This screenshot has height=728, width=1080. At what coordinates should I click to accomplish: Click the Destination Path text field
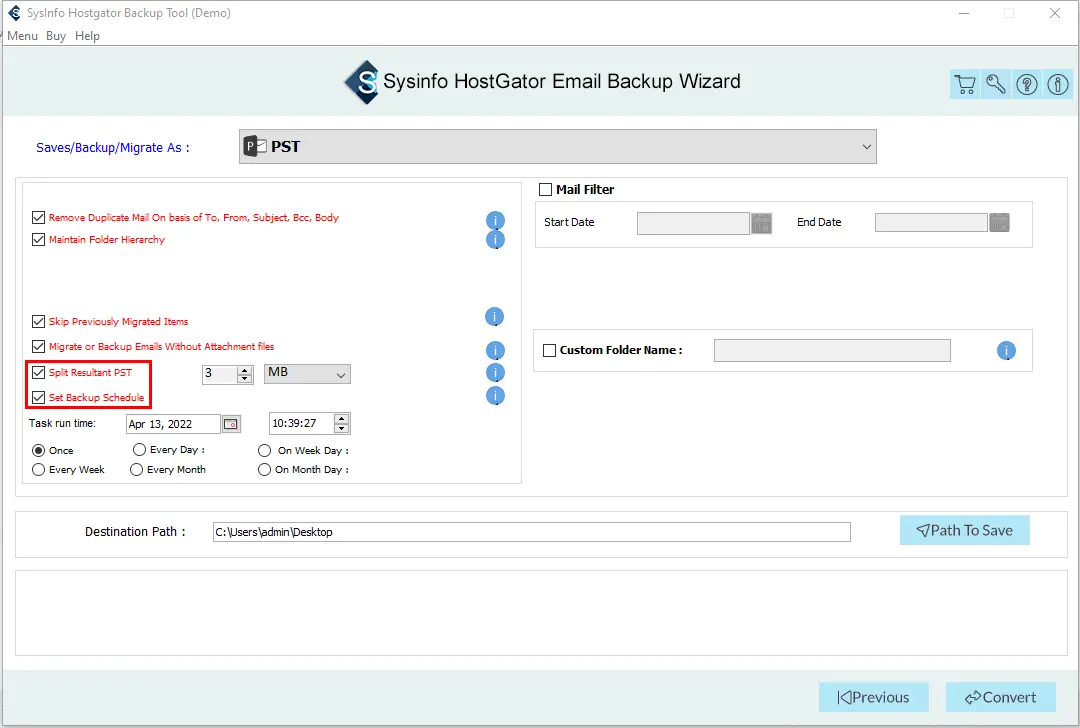531,532
